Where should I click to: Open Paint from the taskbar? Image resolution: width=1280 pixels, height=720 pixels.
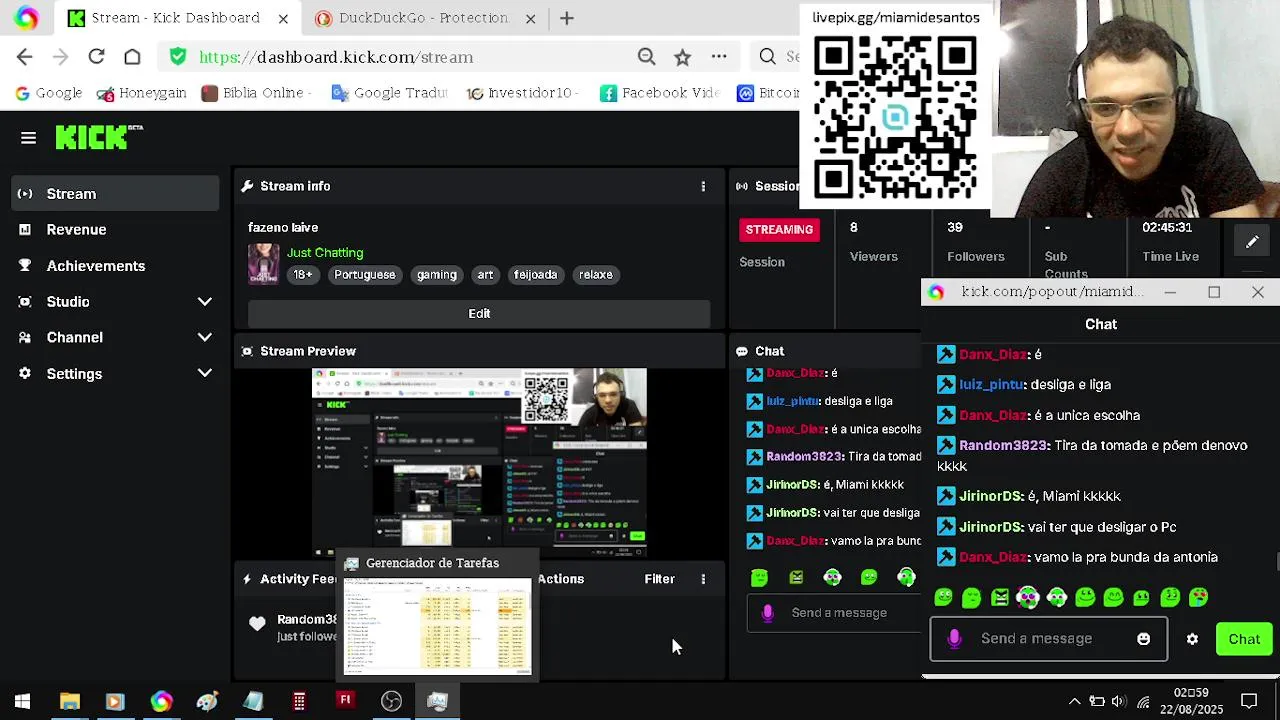pyautogui.click(x=207, y=701)
